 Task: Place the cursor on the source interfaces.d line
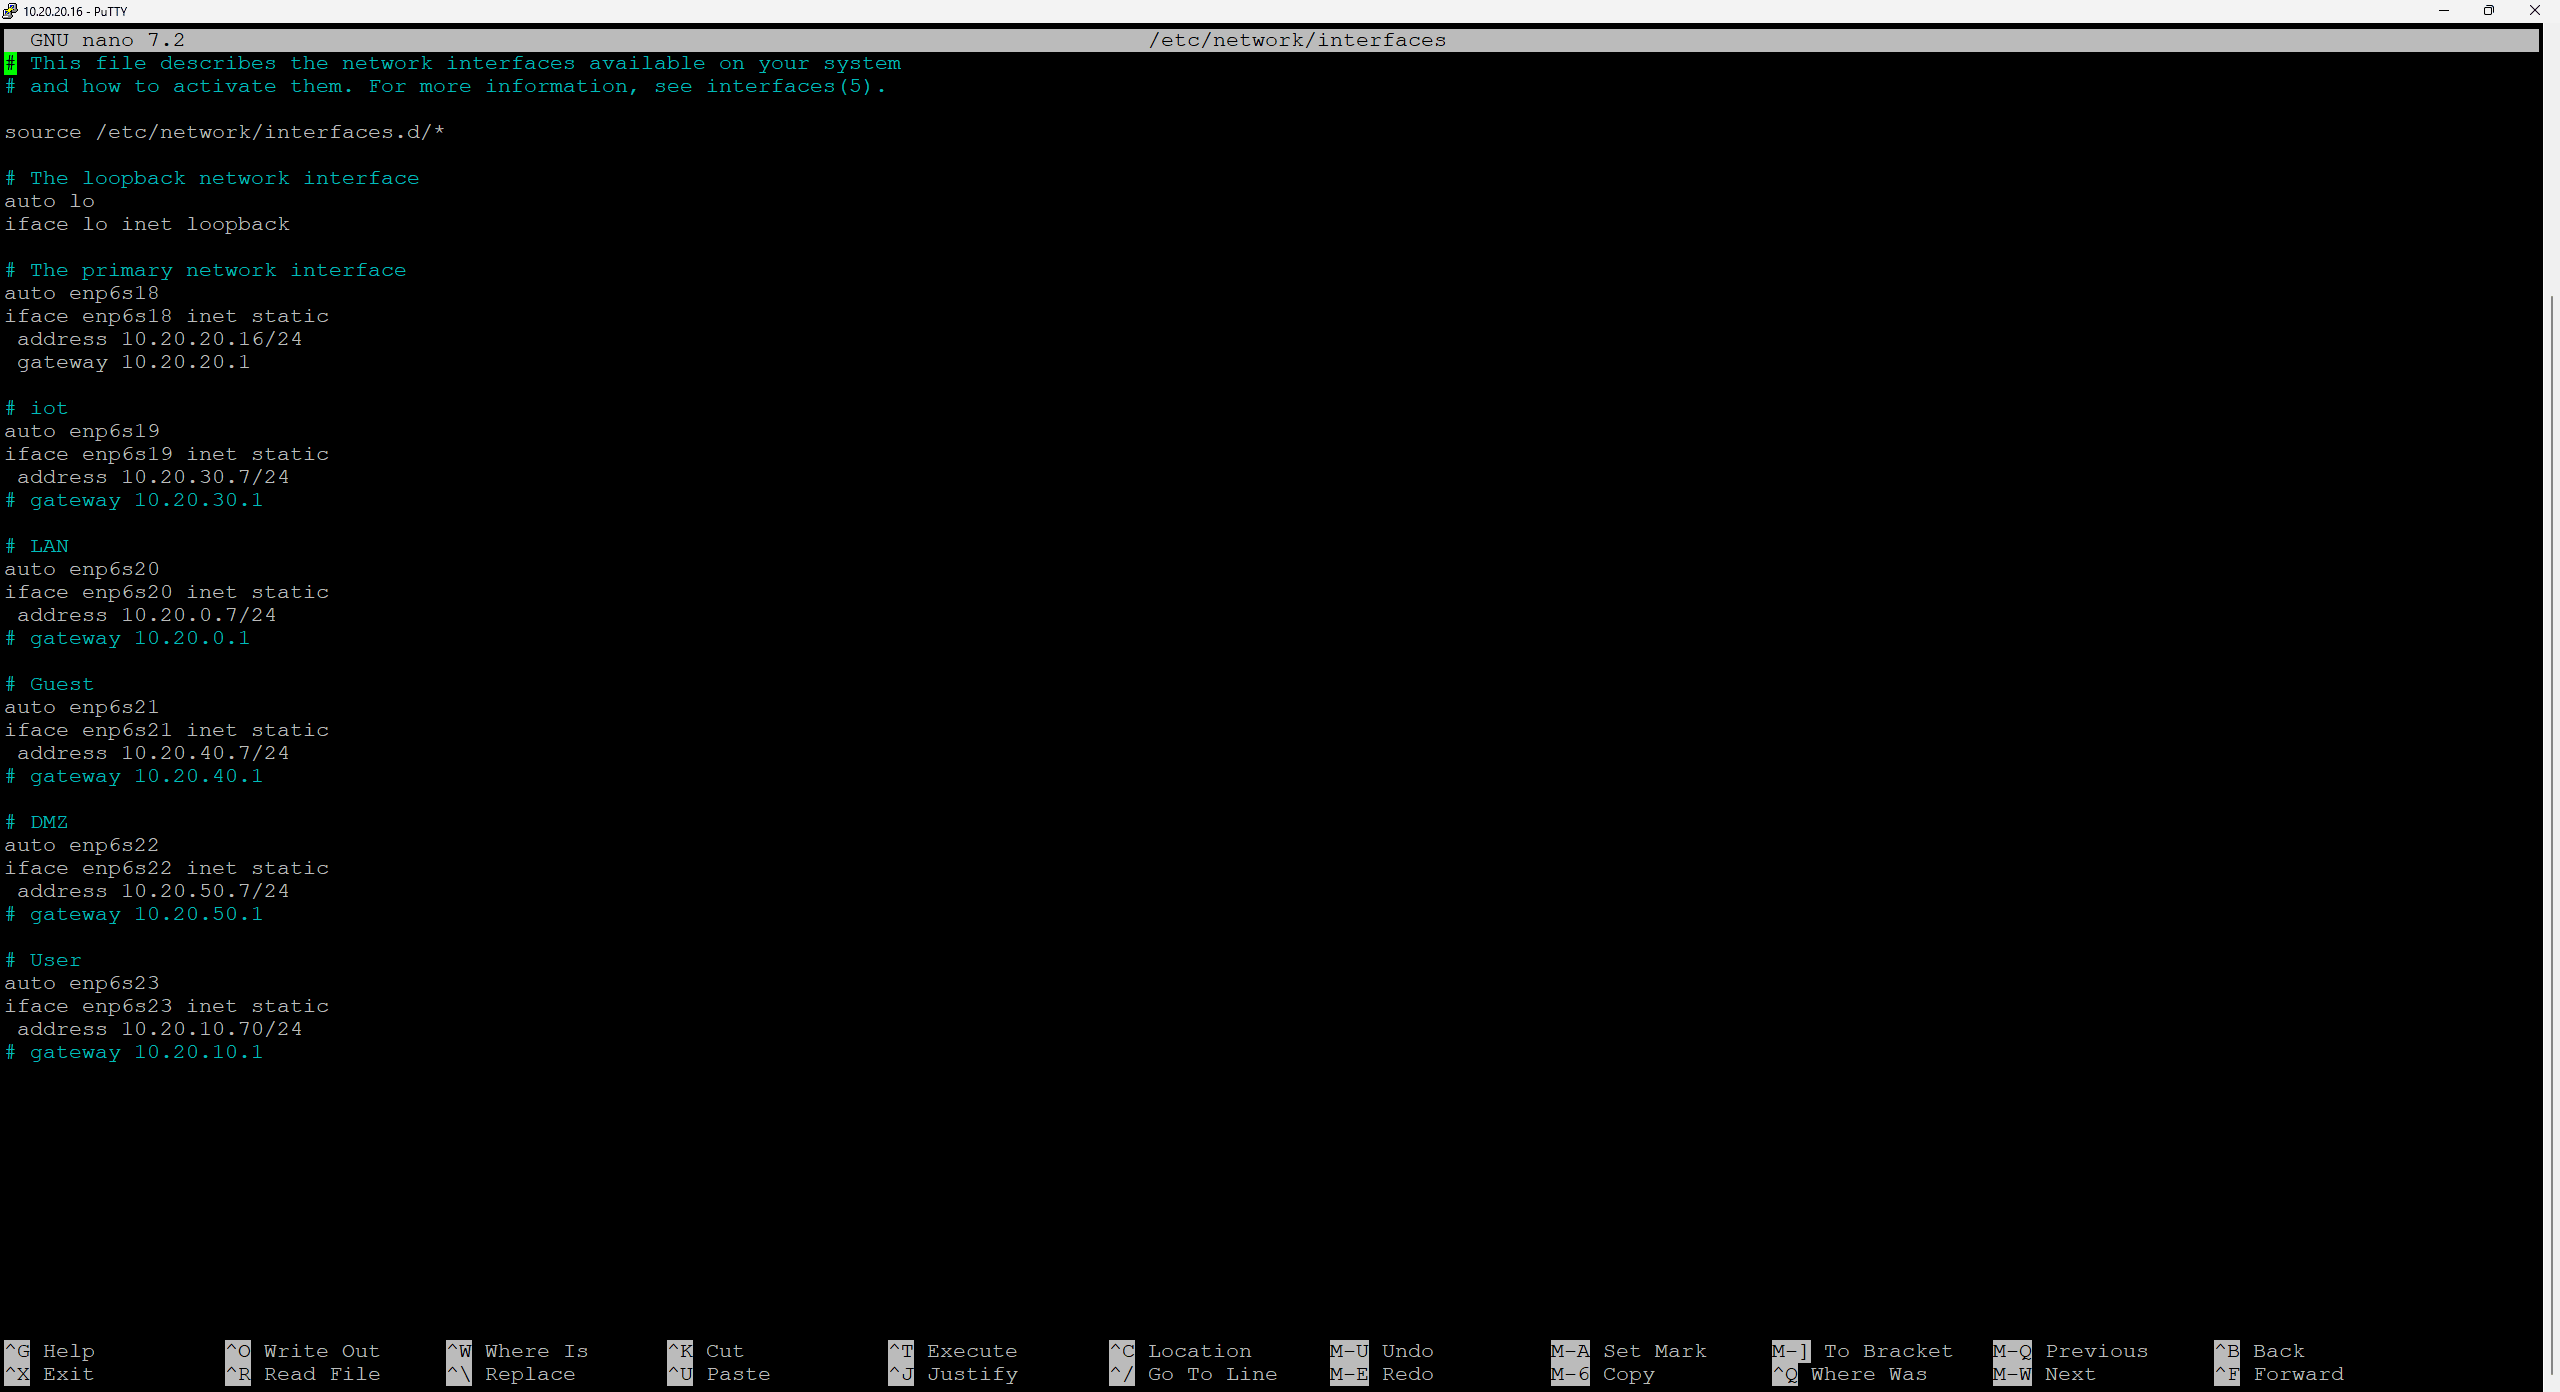click(x=225, y=132)
